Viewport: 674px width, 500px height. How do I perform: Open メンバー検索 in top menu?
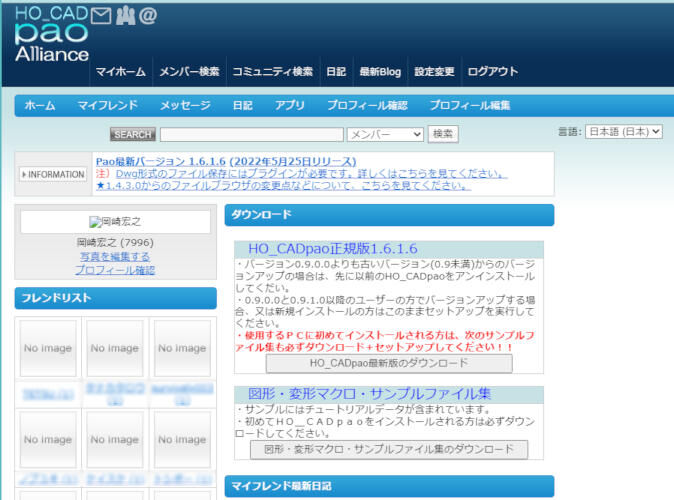(190, 71)
